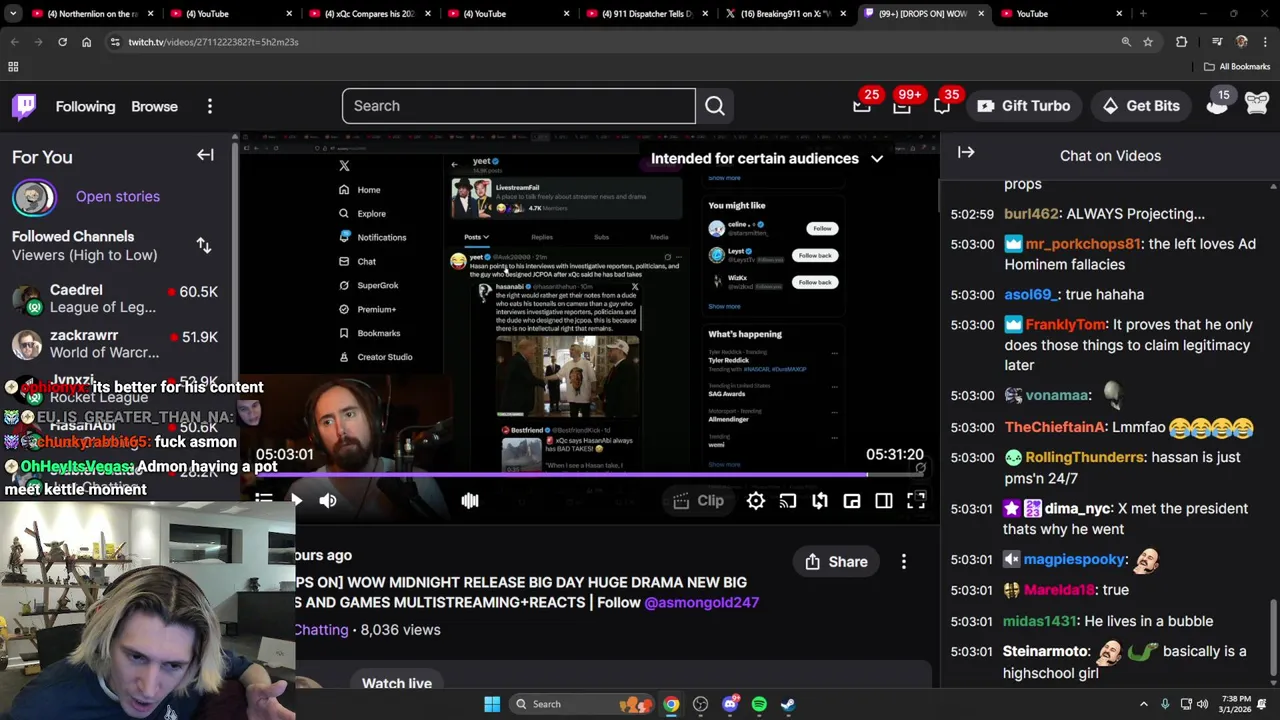Click the Watch live button

(x=397, y=684)
